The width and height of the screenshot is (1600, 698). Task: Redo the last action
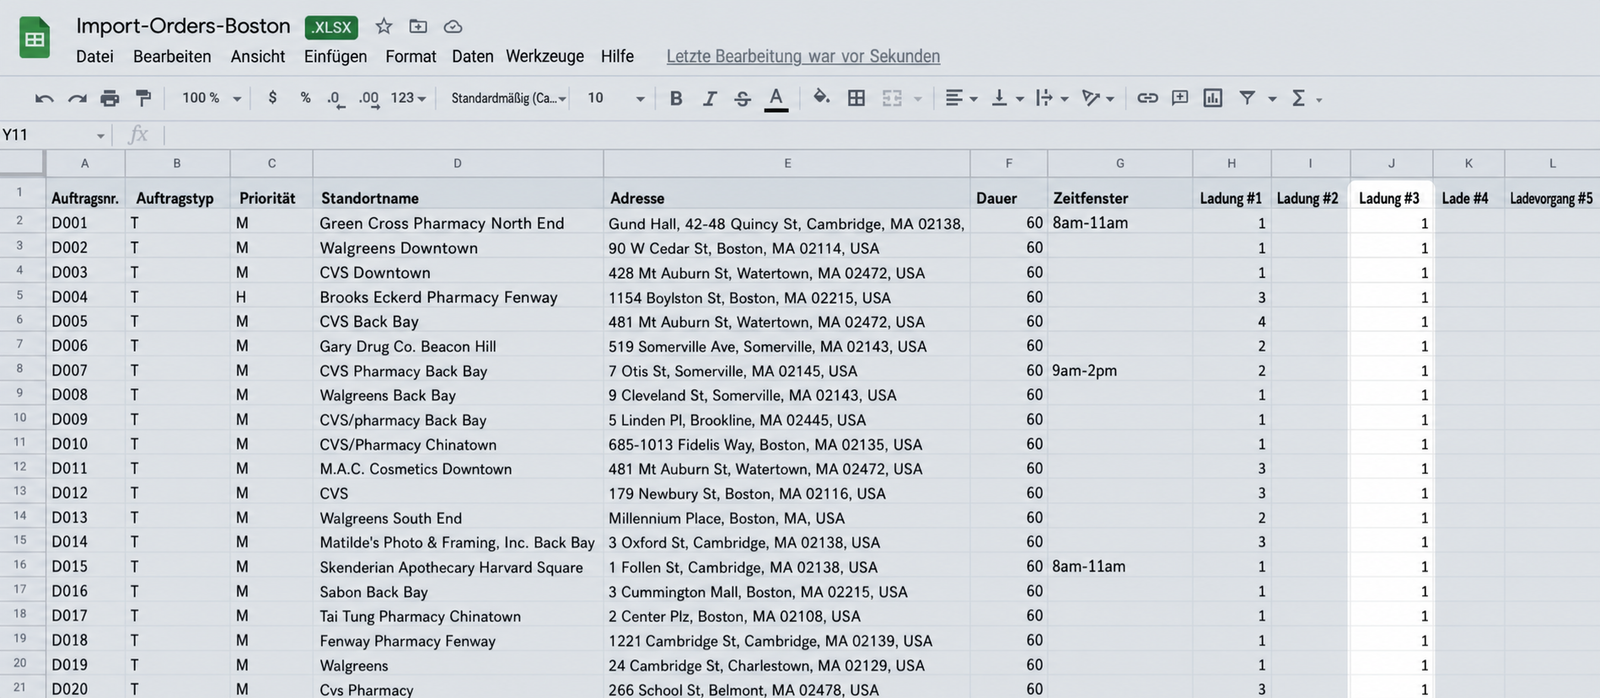tap(77, 98)
